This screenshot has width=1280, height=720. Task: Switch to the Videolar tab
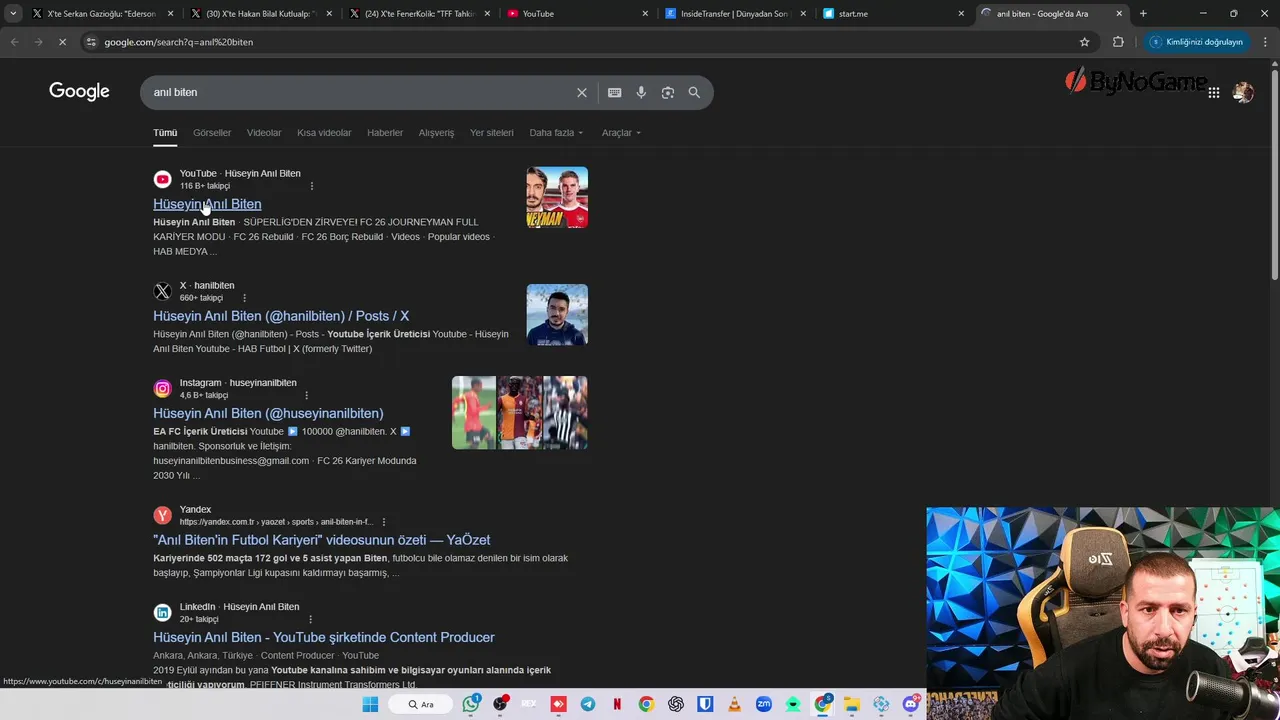click(264, 132)
